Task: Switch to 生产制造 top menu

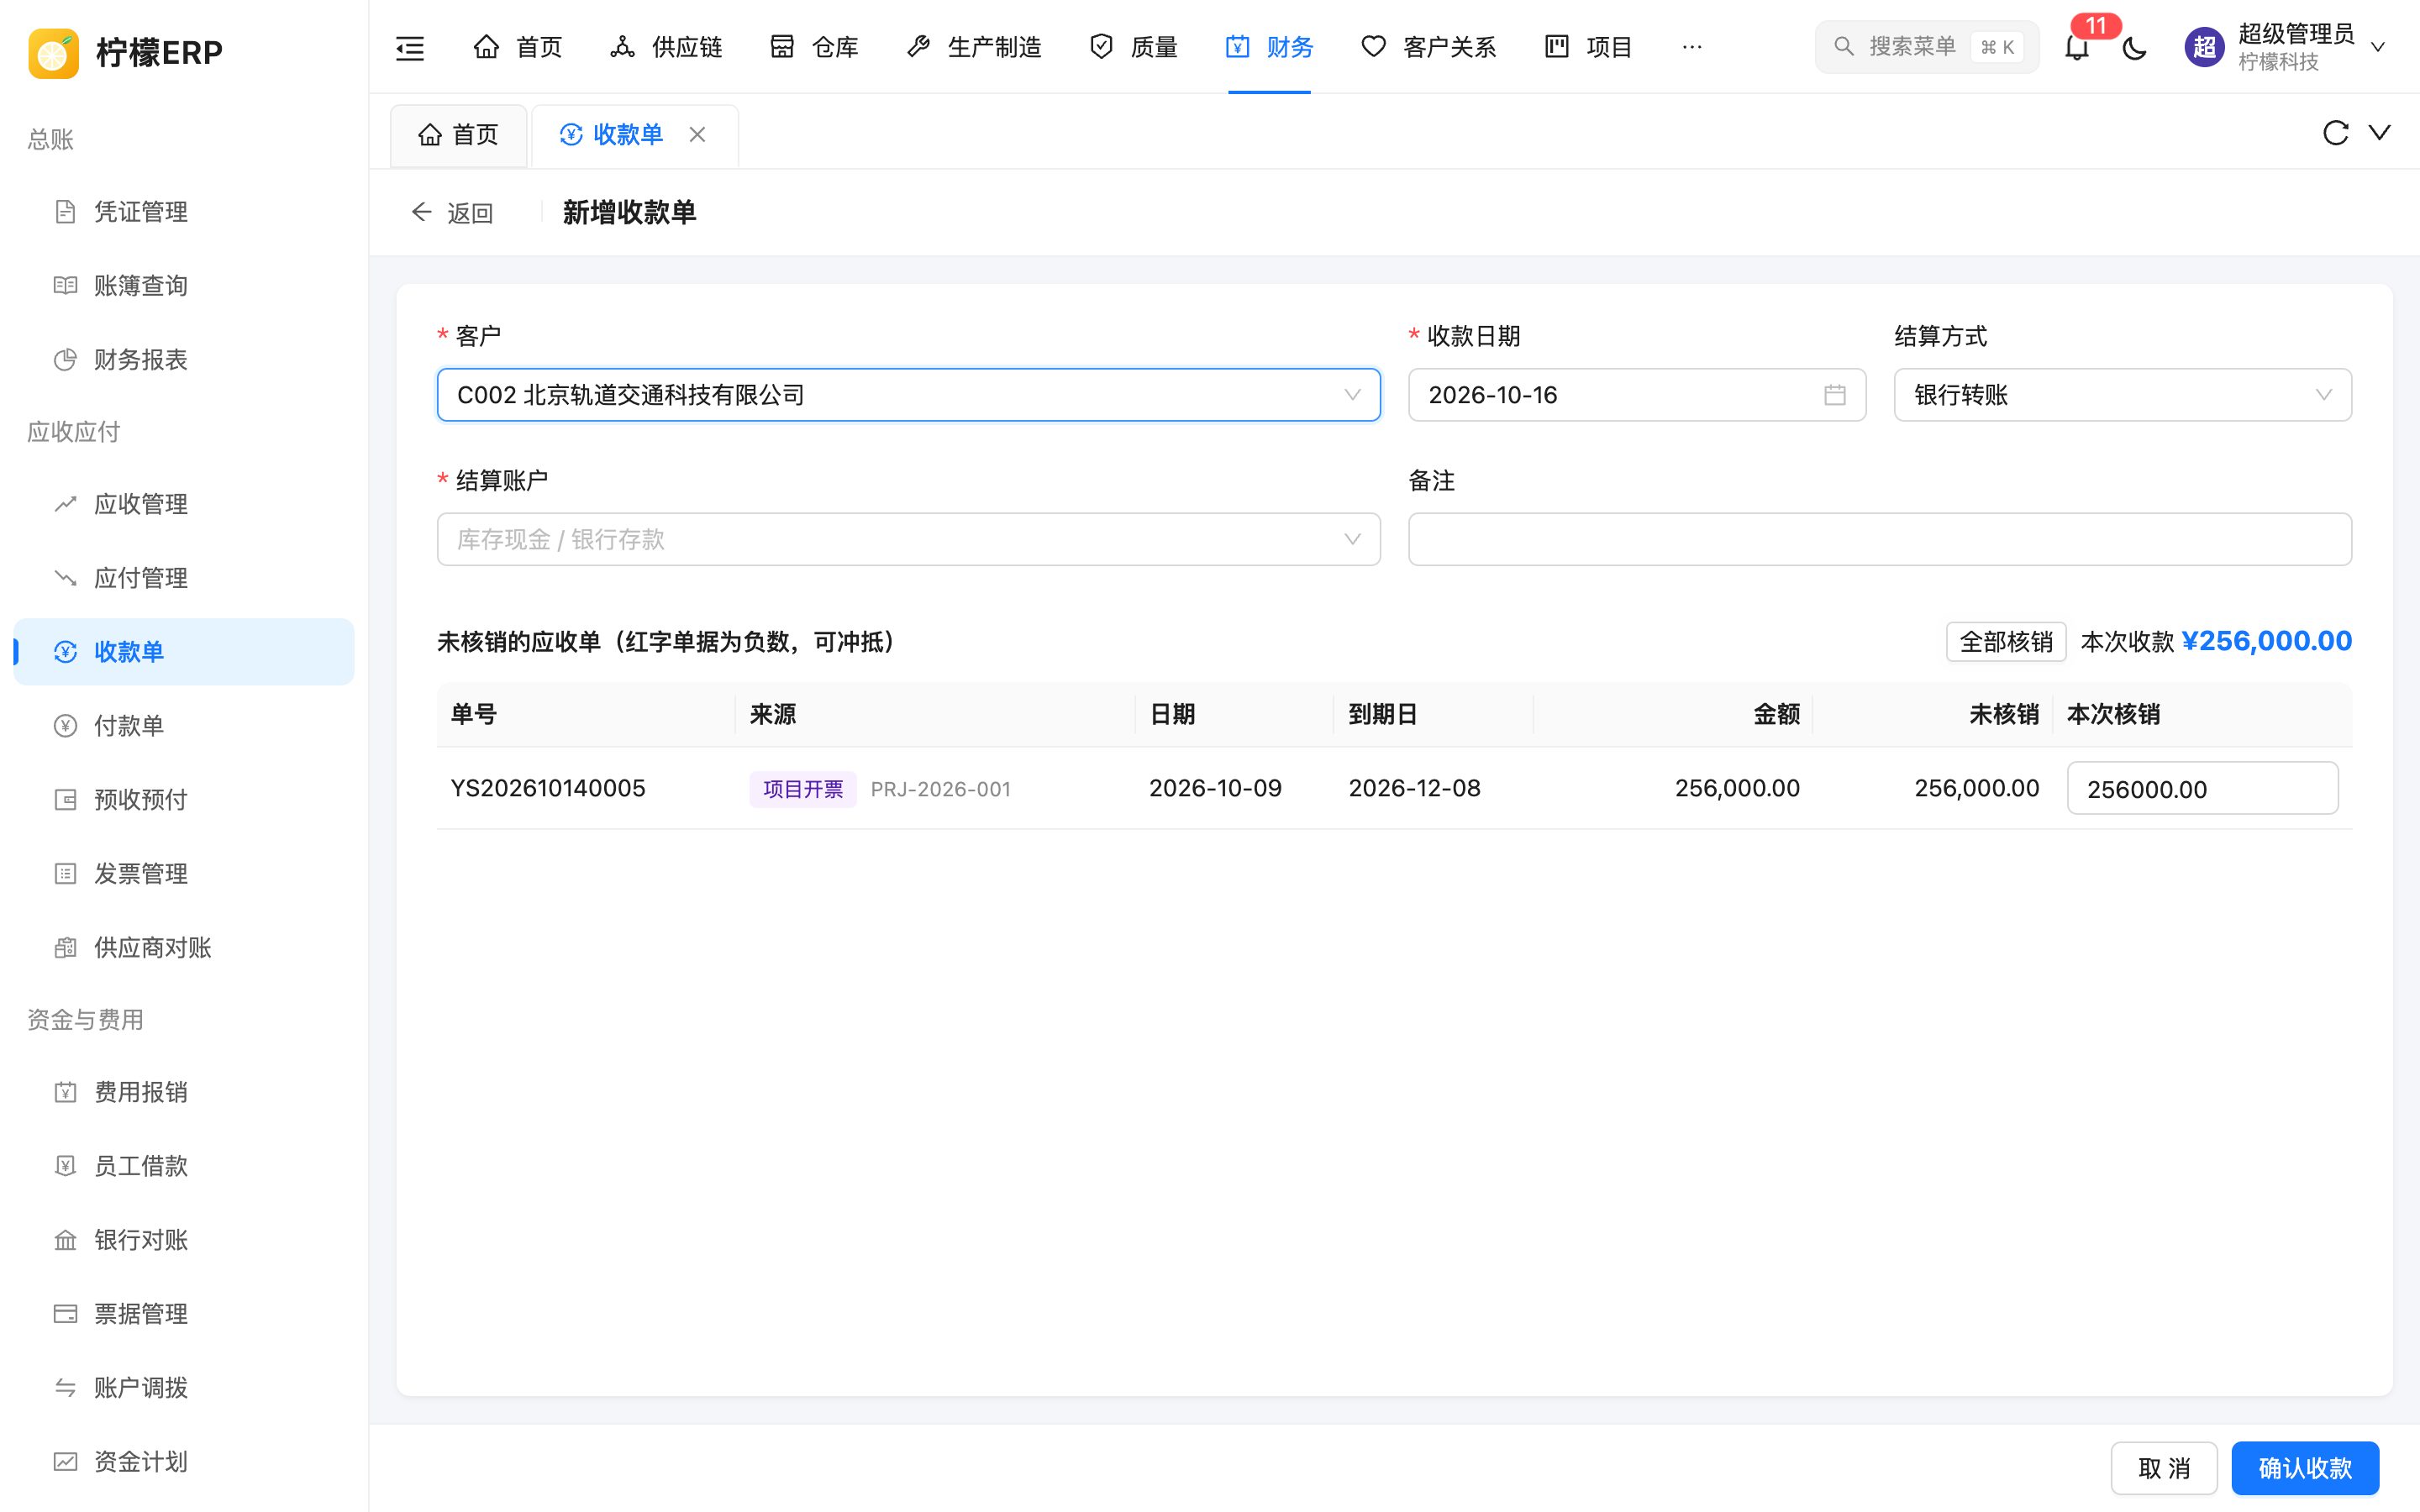Action: pyautogui.click(x=974, y=47)
